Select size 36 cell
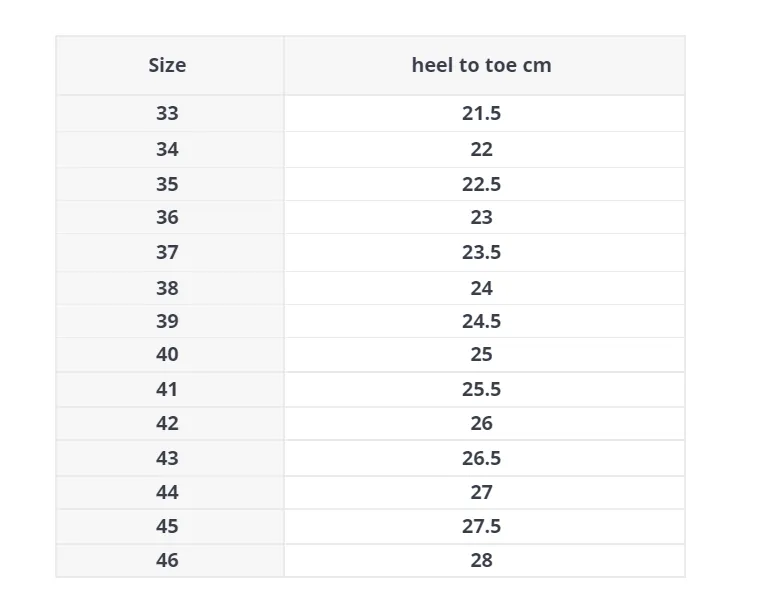This screenshot has width=783, height=593. [x=167, y=217]
